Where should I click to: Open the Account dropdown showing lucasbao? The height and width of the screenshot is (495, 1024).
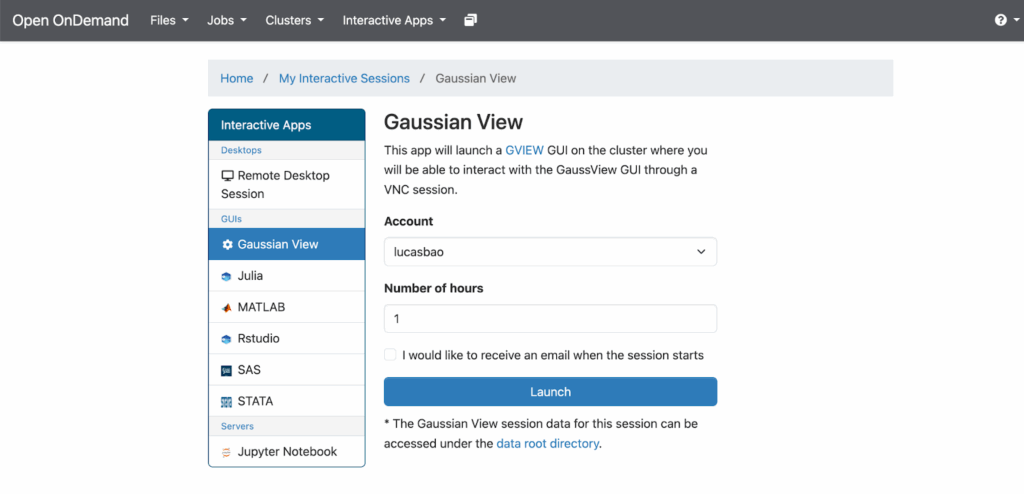point(550,252)
